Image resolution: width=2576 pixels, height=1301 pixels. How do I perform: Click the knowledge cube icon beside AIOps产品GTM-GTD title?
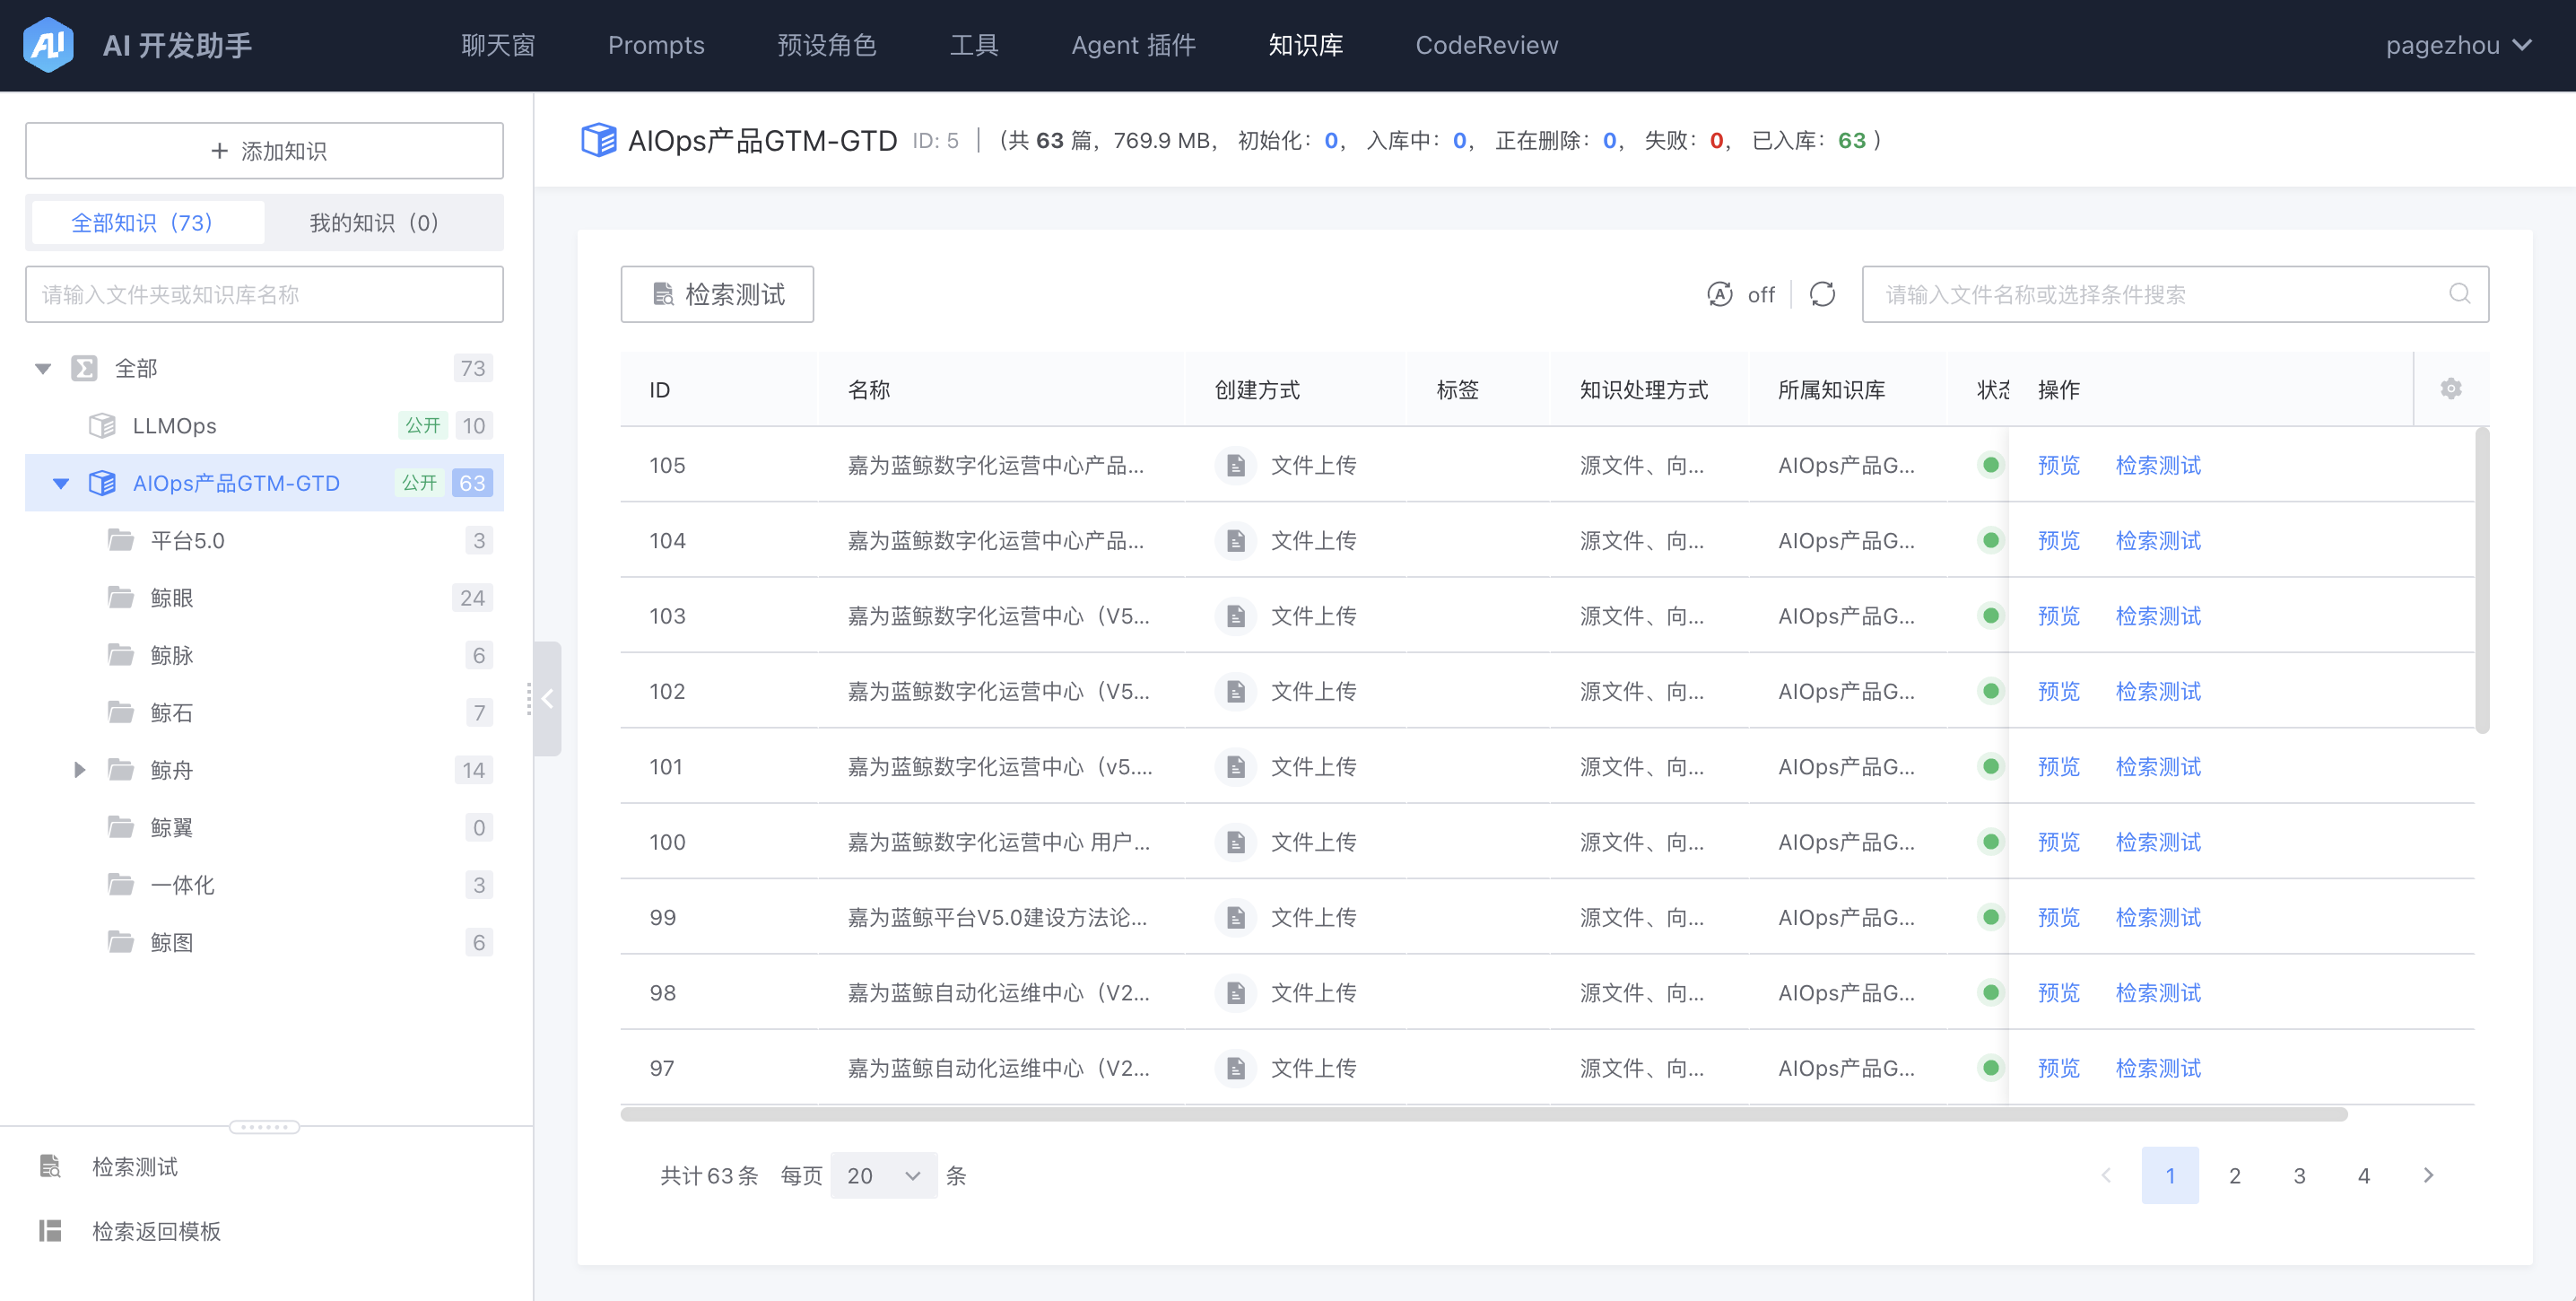pos(599,140)
